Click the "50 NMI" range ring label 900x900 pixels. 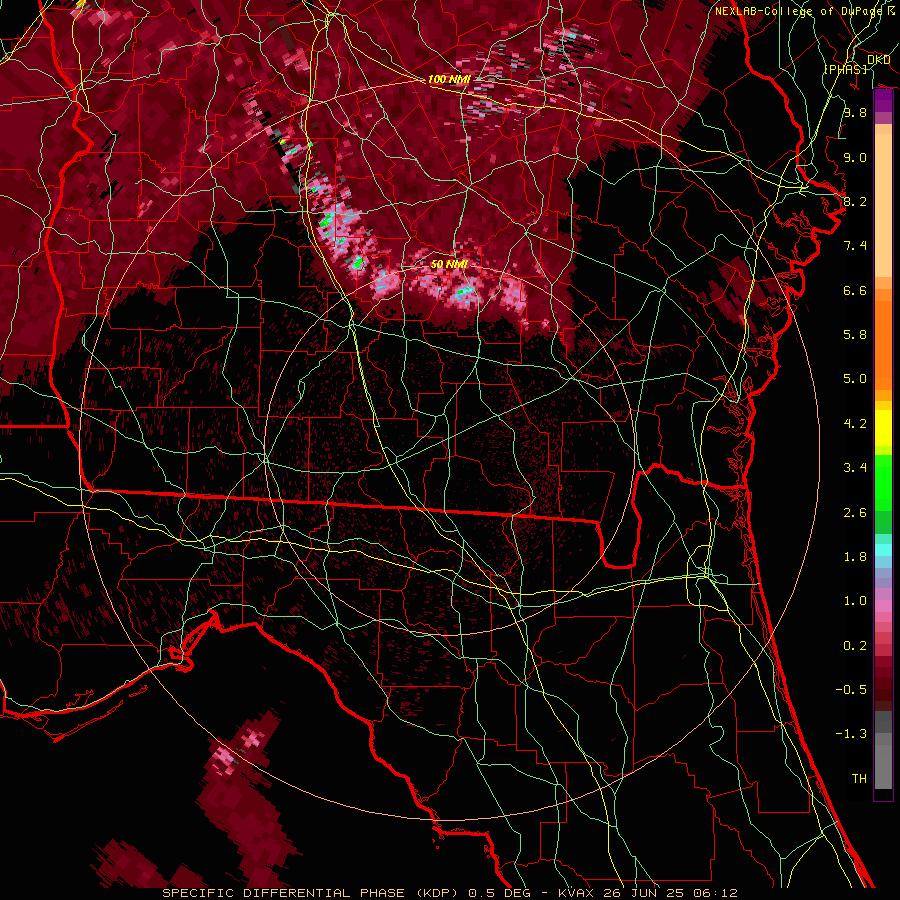pyautogui.click(x=449, y=264)
